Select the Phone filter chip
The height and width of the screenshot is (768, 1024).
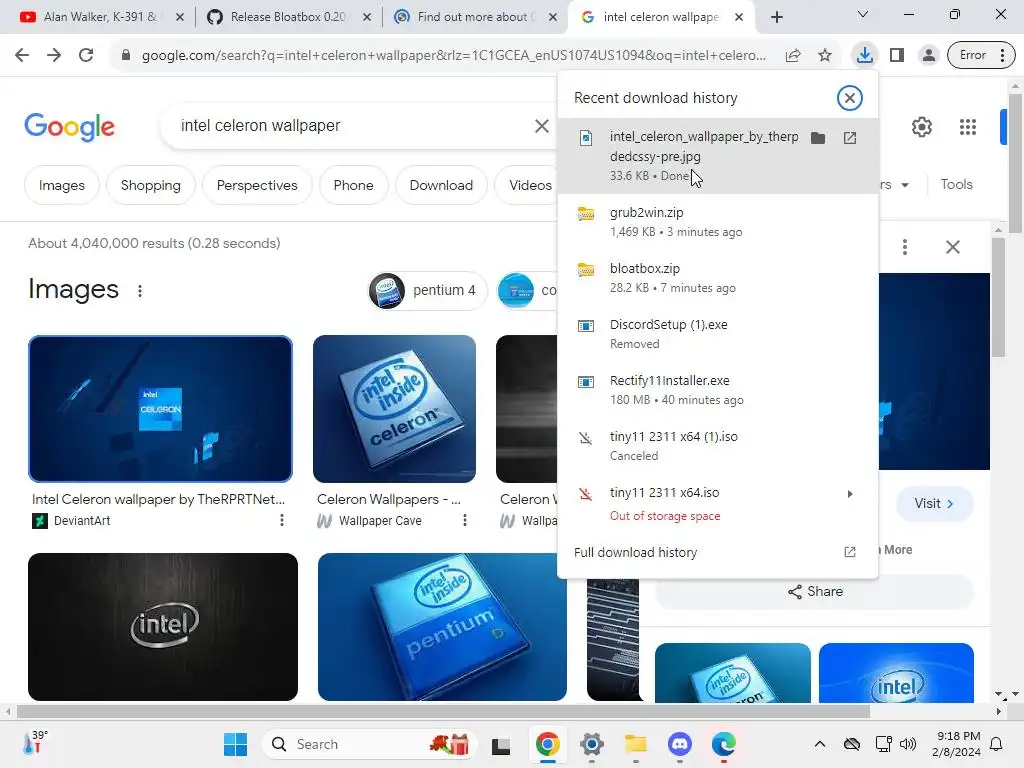353,185
